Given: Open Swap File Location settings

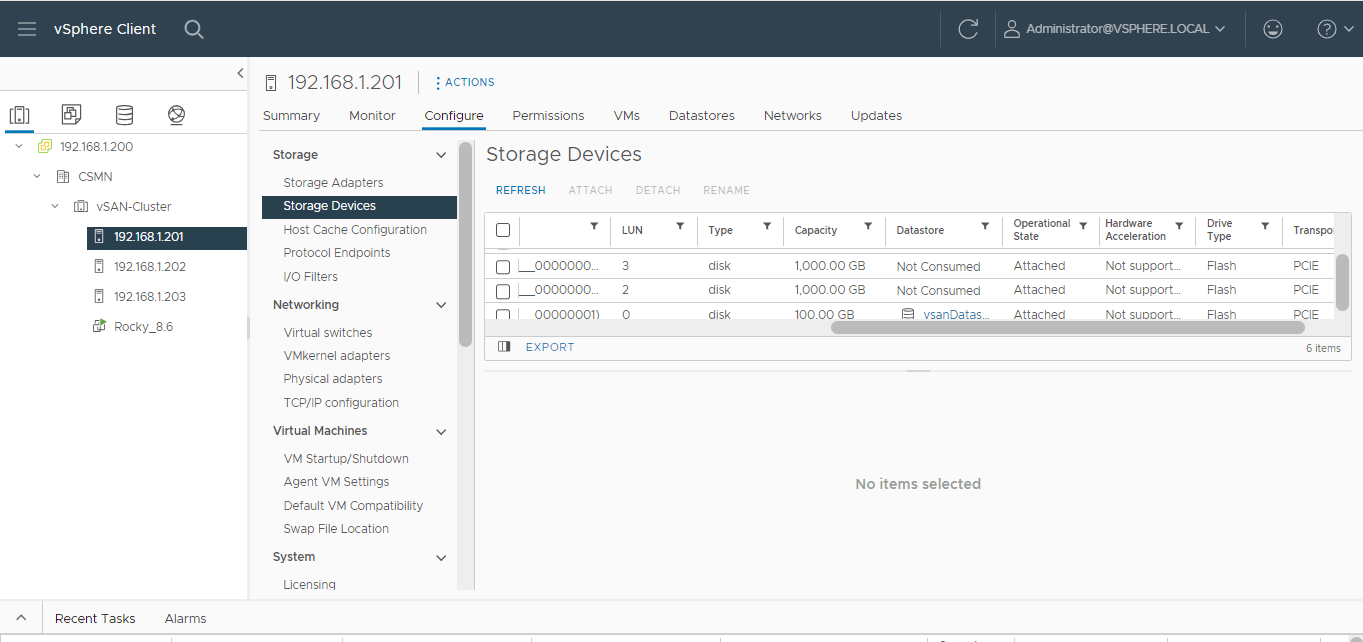Looking at the screenshot, I should click(336, 529).
